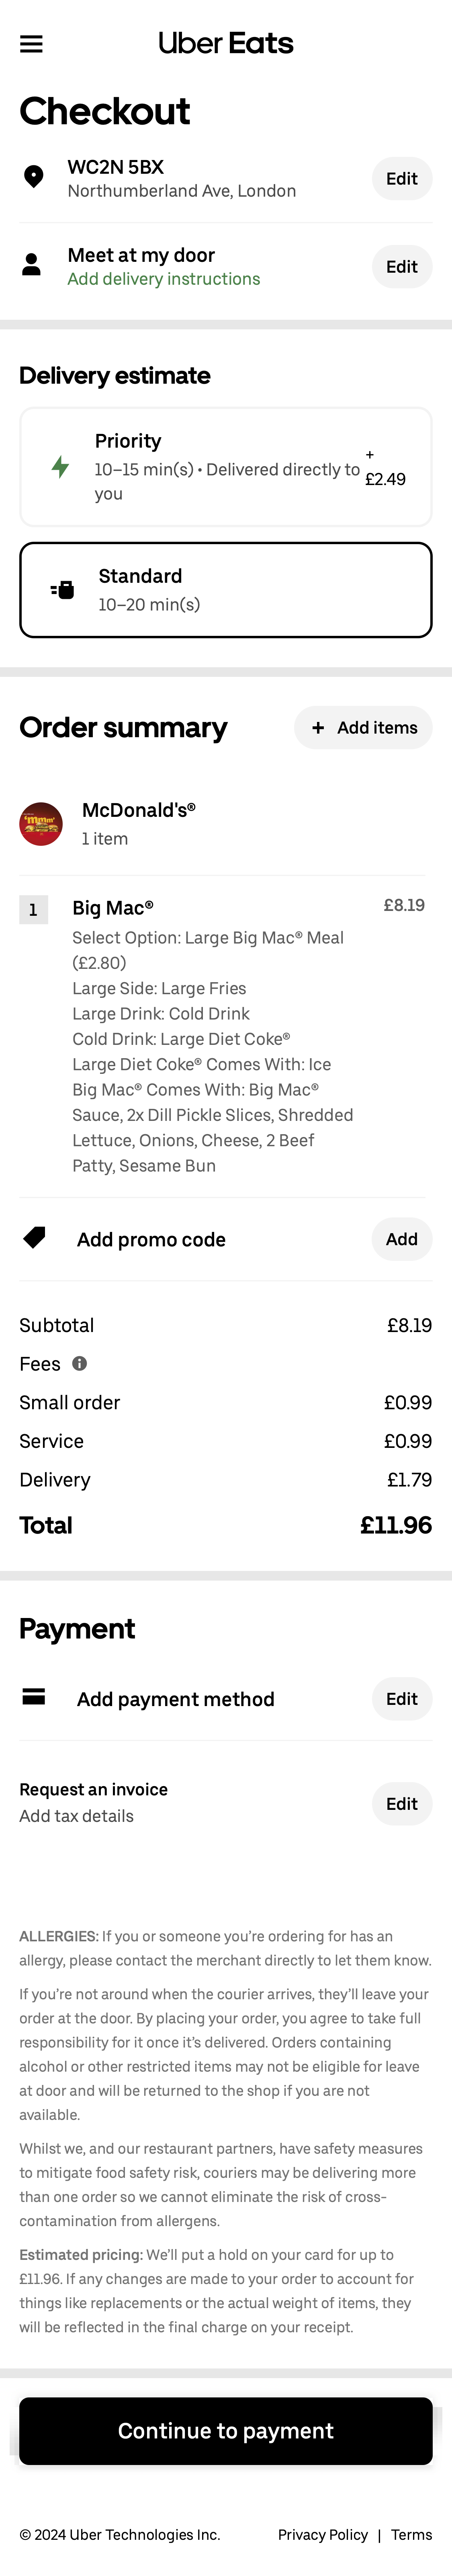Click the Fees info icon
The image size is (452, 2576).
coord(80,1363)
